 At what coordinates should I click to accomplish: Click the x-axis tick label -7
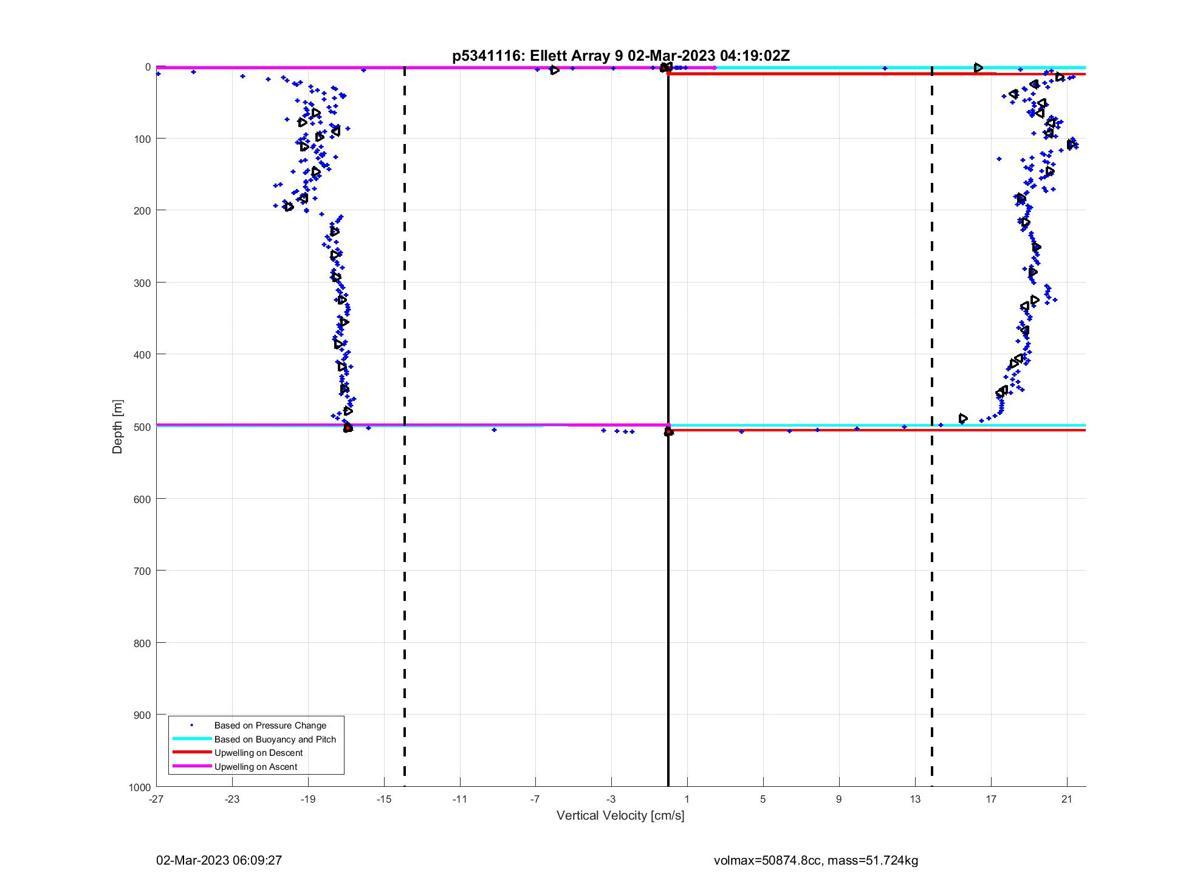tap(535, 799)
